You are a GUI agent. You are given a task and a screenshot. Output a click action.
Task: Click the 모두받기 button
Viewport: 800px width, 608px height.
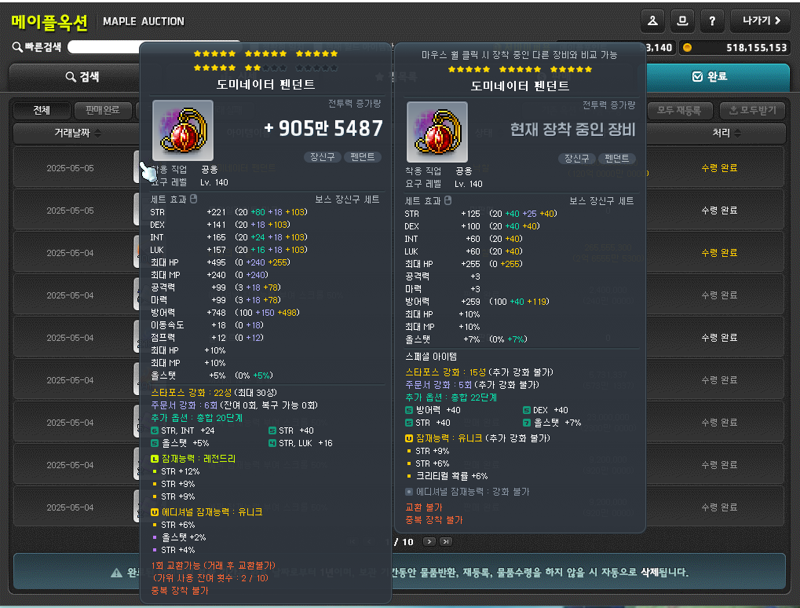coord(753,110)
